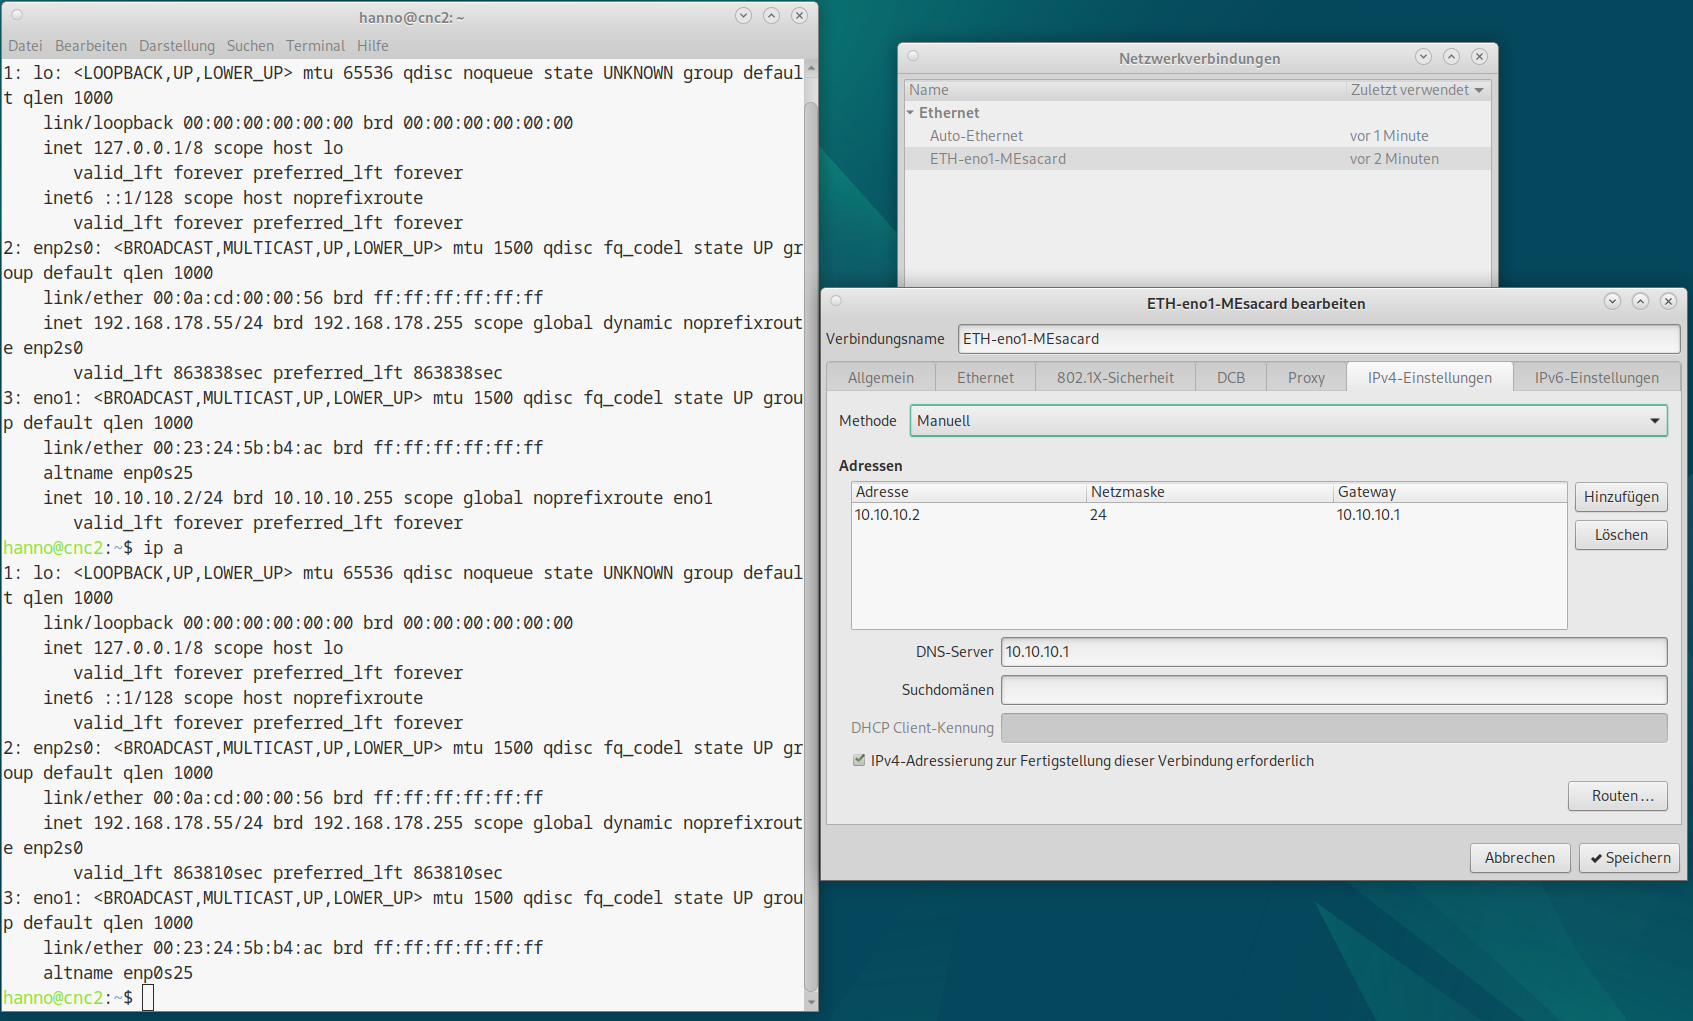Open the Routen… dialog

(1617, 796)
